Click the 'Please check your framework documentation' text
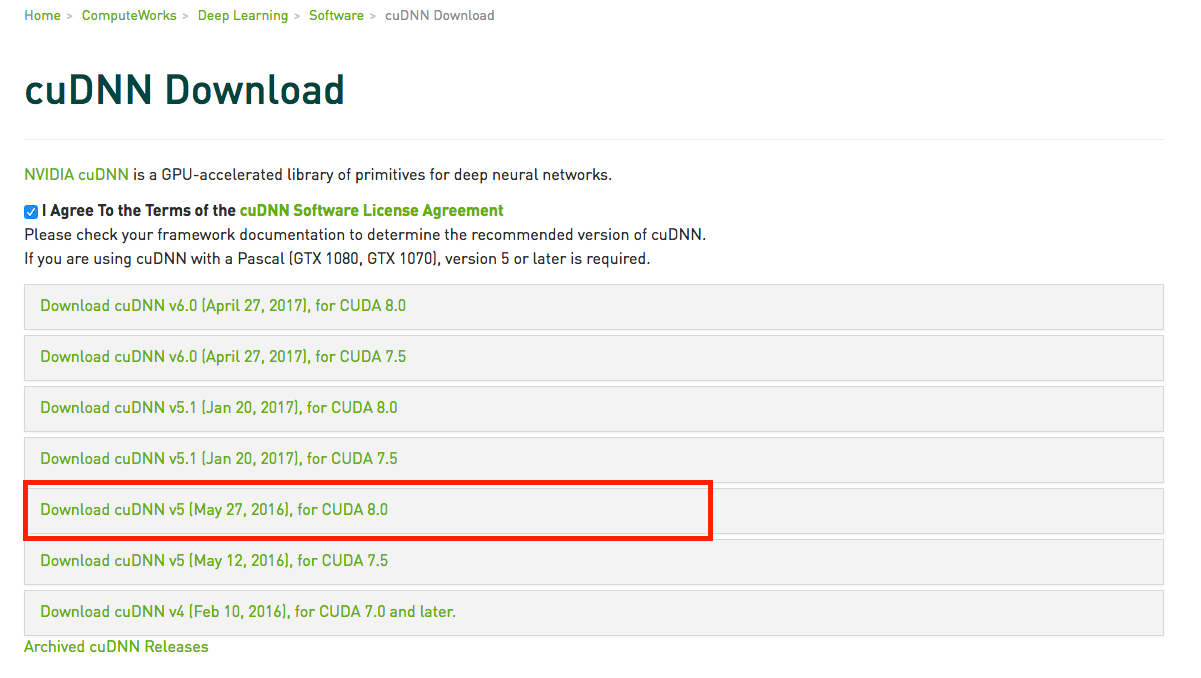 tap(365, 235)
